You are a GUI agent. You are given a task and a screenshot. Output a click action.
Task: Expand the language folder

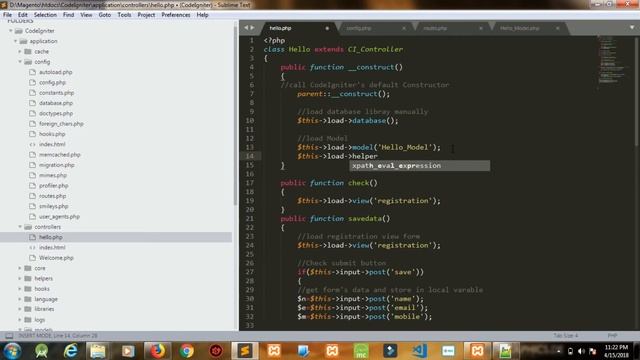pyautogui.click(x=20, y=299)
